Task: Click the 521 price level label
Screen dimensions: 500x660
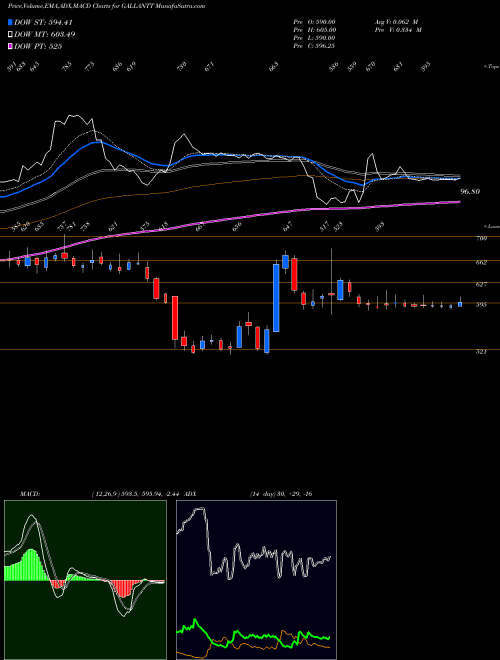Action: tap(481, 352)
